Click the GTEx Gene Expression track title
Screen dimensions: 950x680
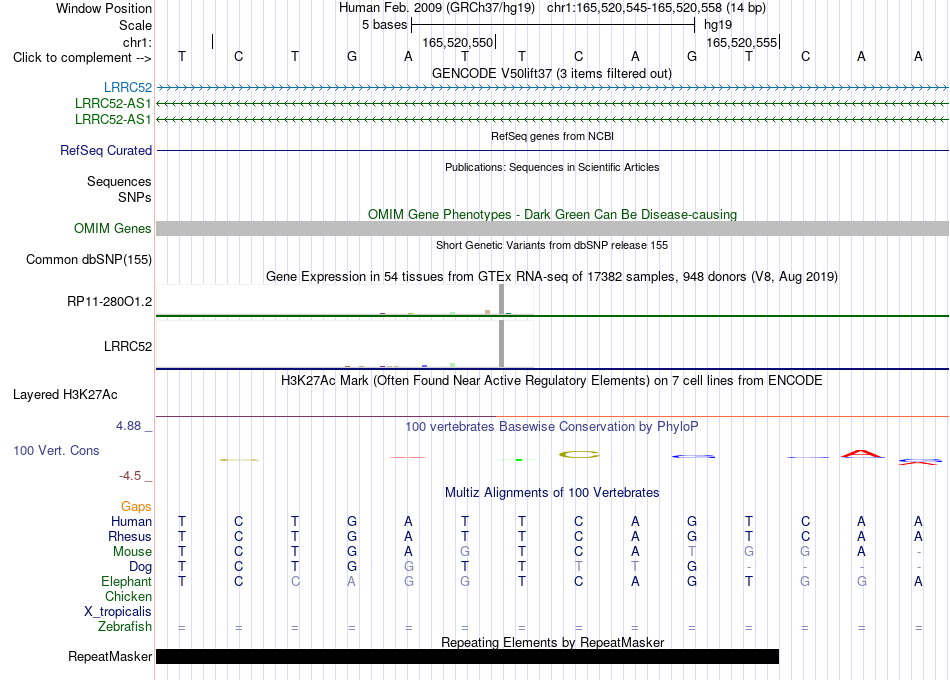[x=552, y=277]
